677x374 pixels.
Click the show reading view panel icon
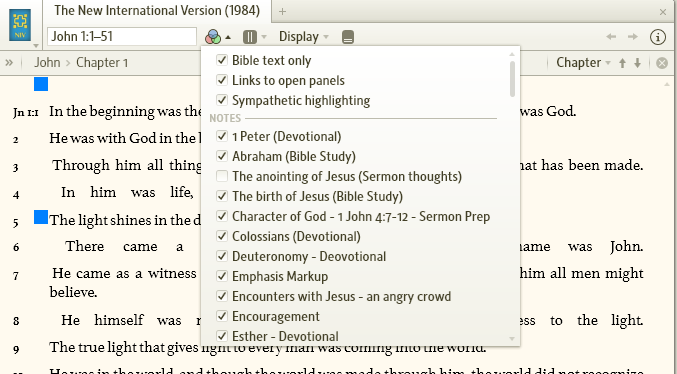[348, 37]
